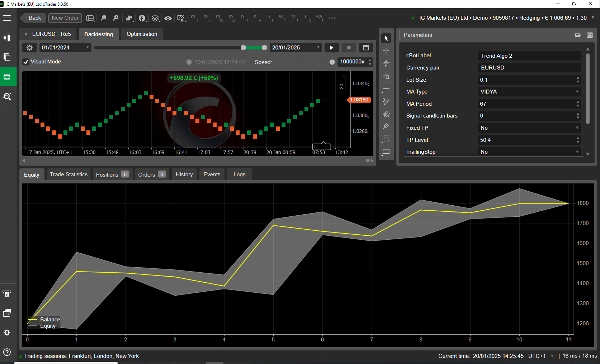Open backtesting settings gear icon
The height and width of the screenshot is (364, 600).
(29, 47)
